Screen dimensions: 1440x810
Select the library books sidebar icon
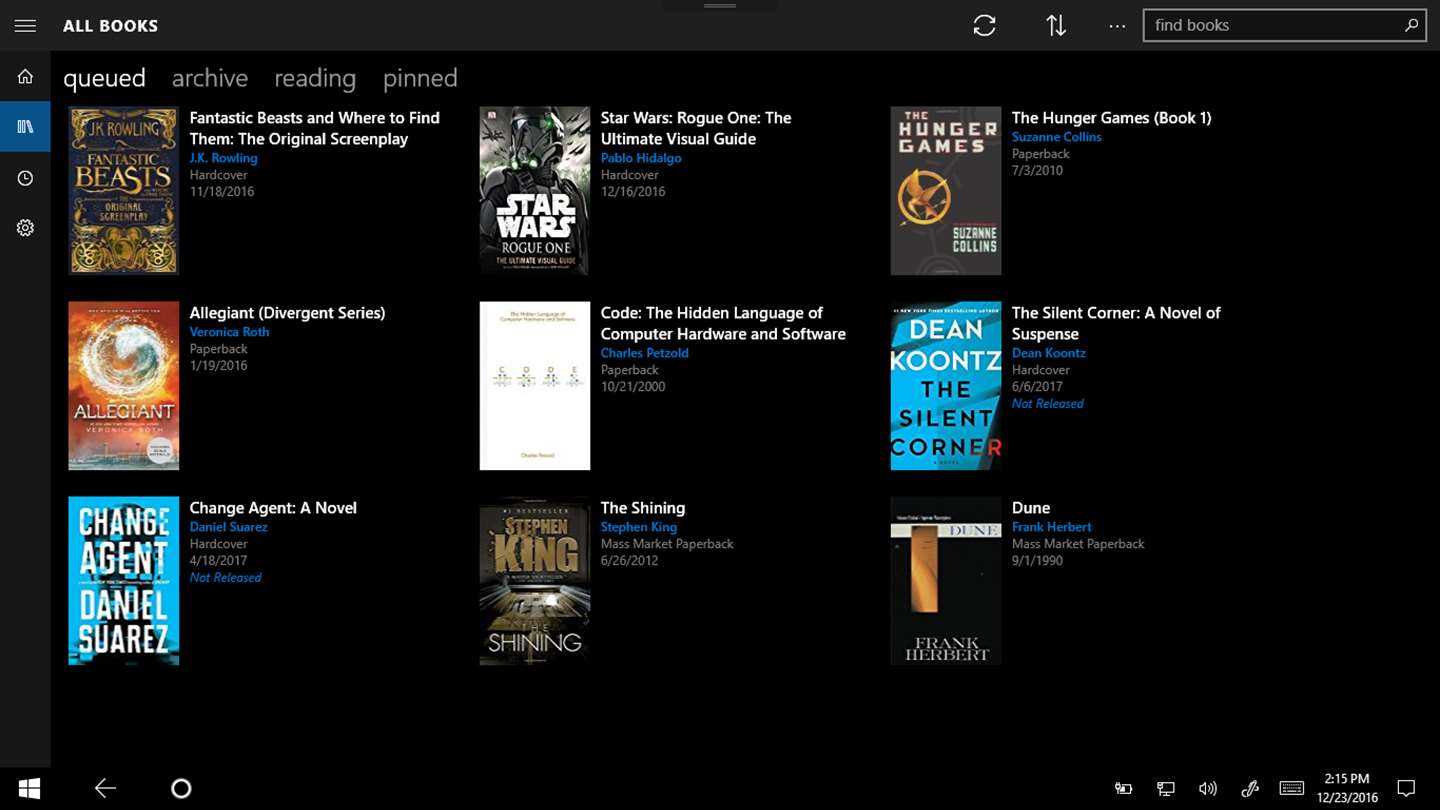25,127
